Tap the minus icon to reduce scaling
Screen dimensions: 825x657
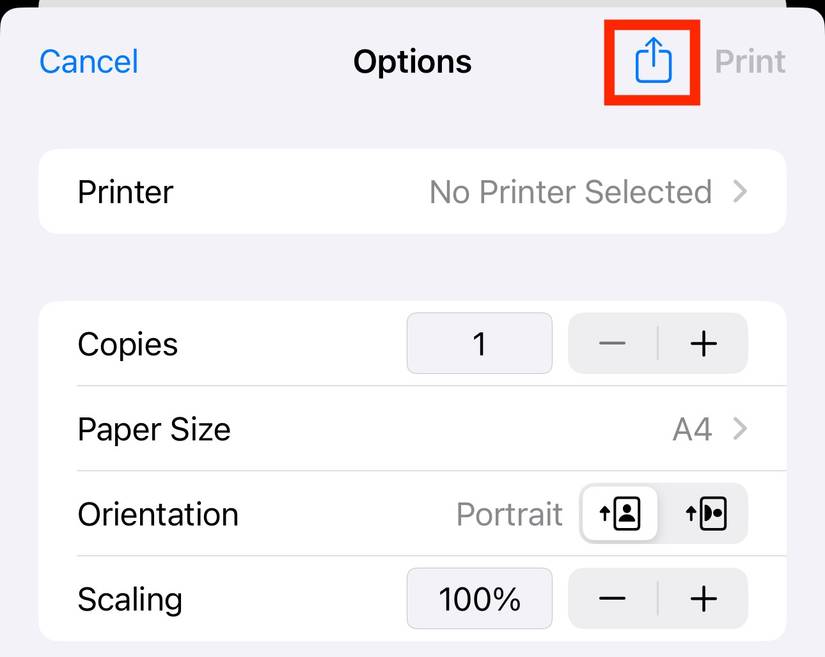tap(612, 599)
